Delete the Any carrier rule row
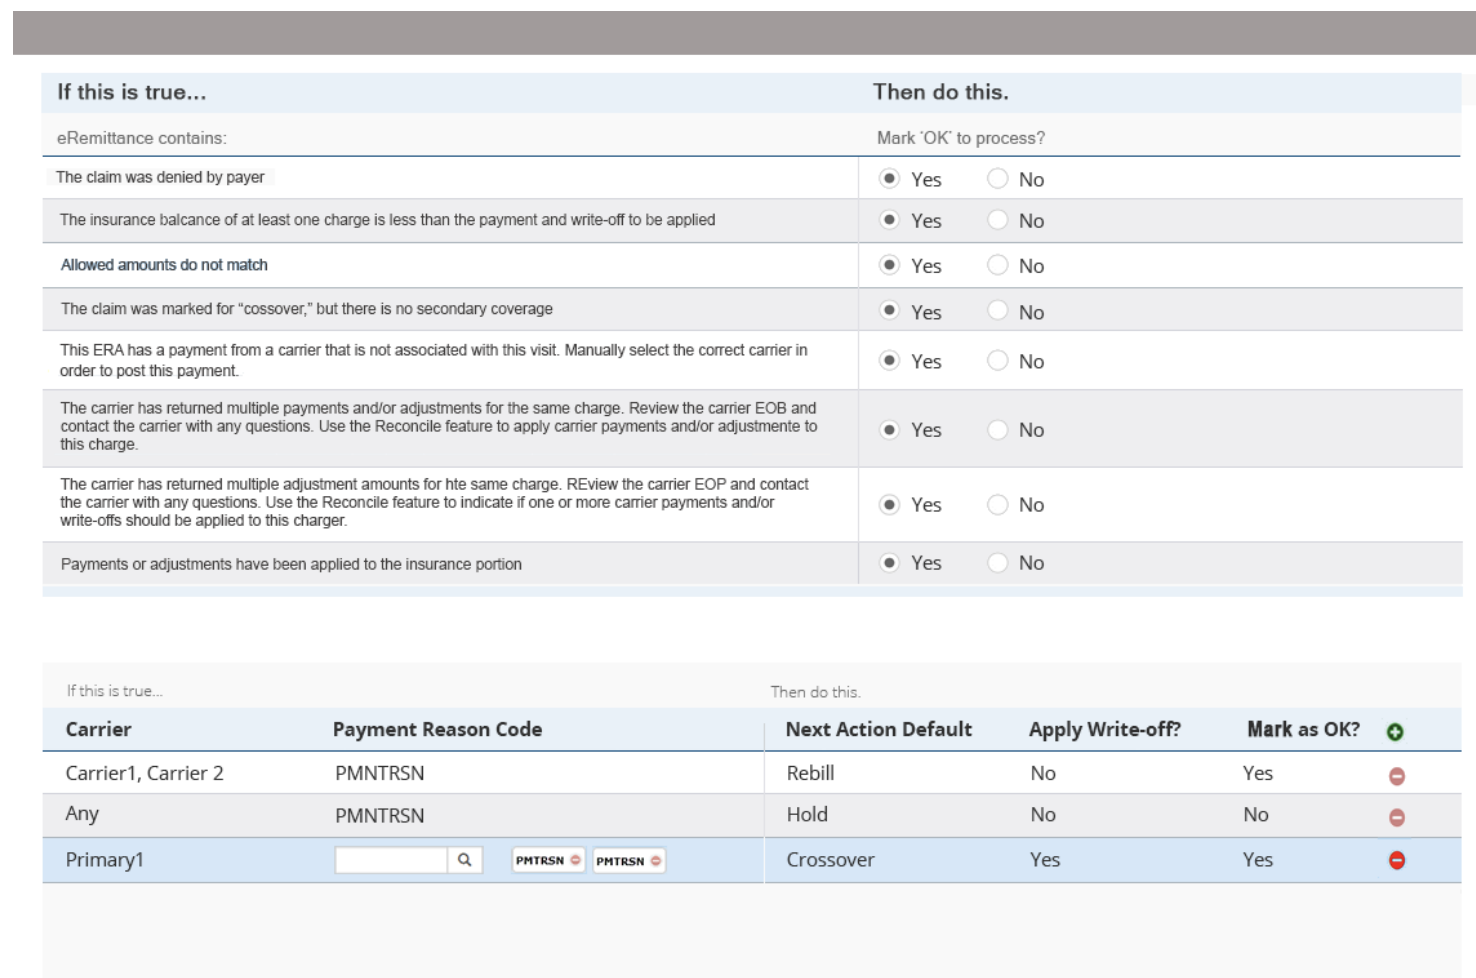Viewport: 1476px width, 978px height. (x=1397, y=818)
